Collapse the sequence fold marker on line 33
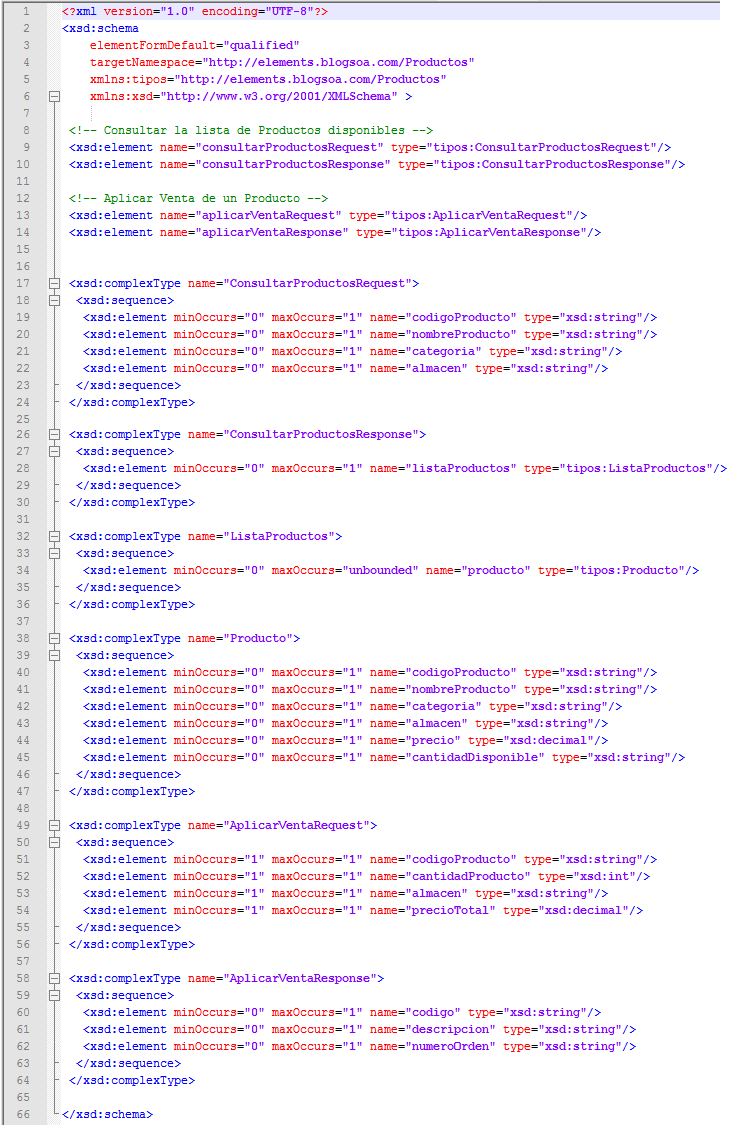This screenshot has width=733, height=1125. (54, 554)
